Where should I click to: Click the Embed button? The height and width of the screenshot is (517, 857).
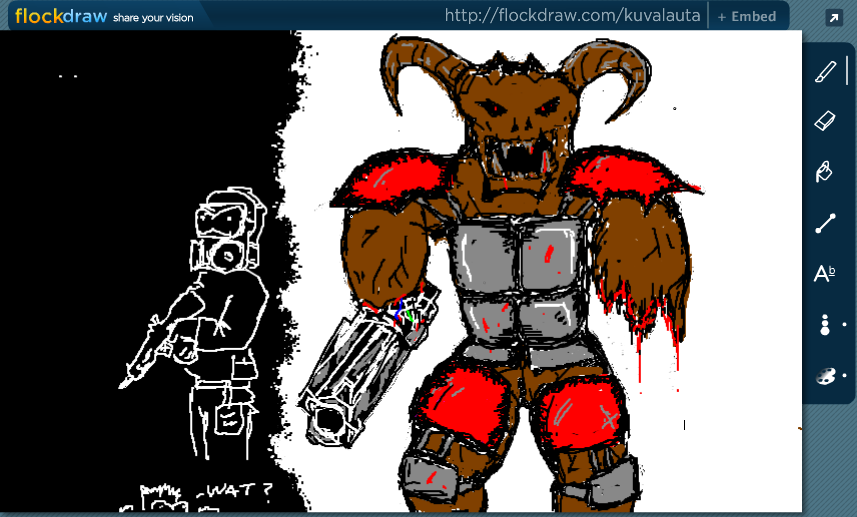point(746,16)
